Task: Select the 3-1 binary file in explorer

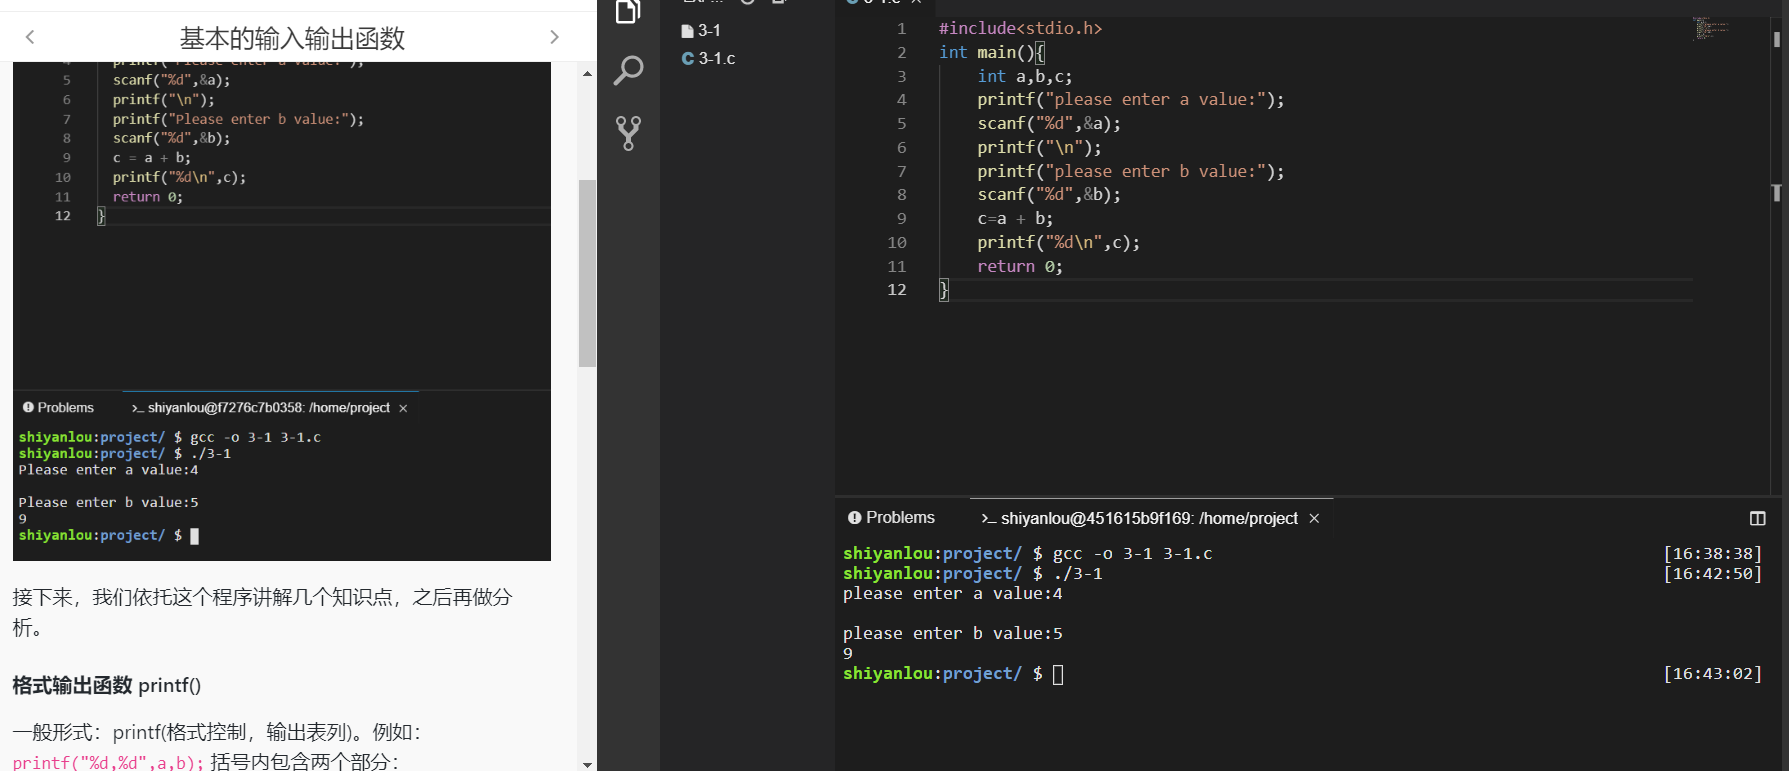Action: coord(709,30)
